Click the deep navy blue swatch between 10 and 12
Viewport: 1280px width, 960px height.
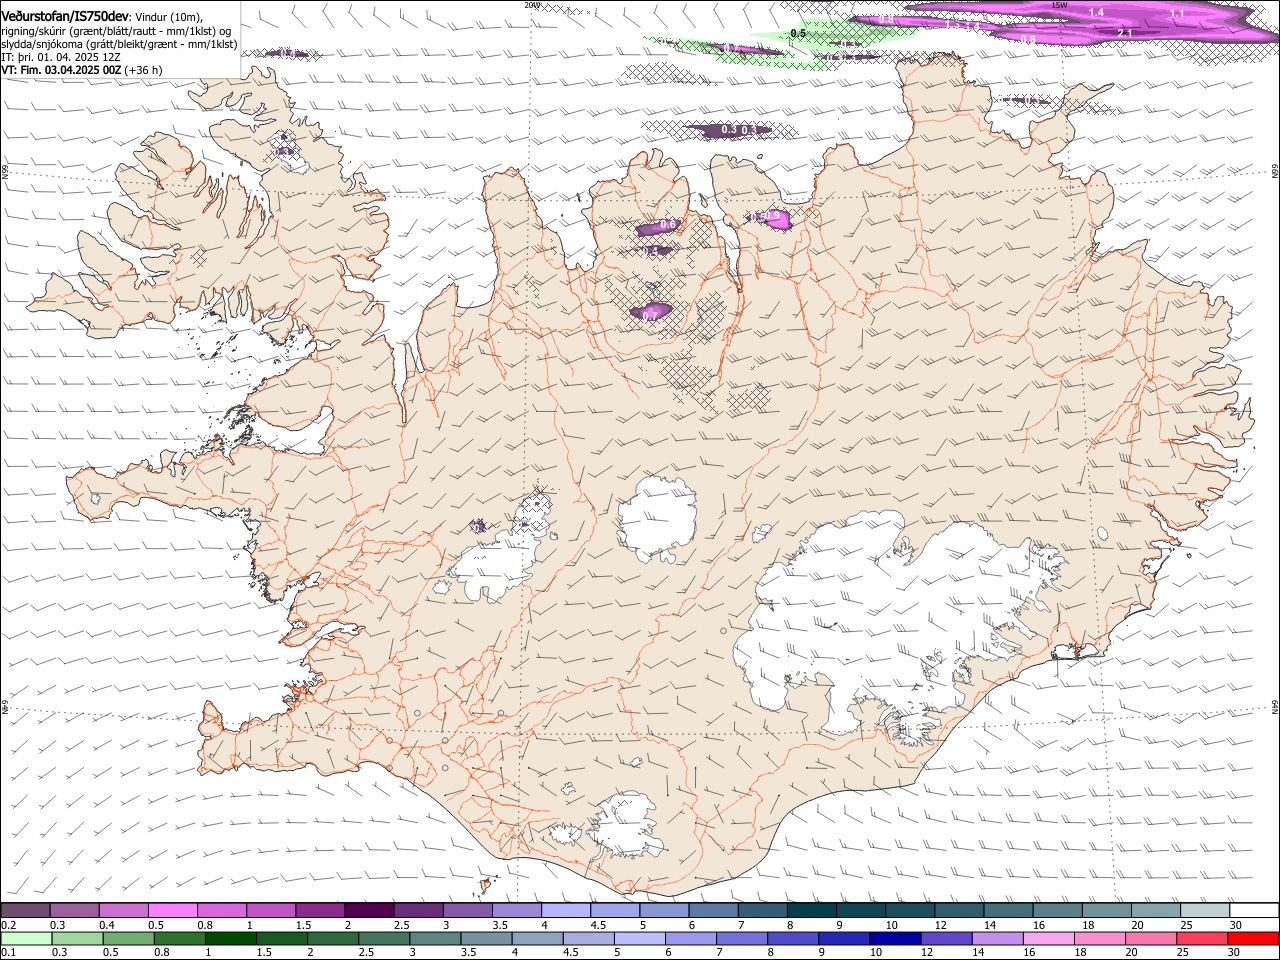point(896,938)
